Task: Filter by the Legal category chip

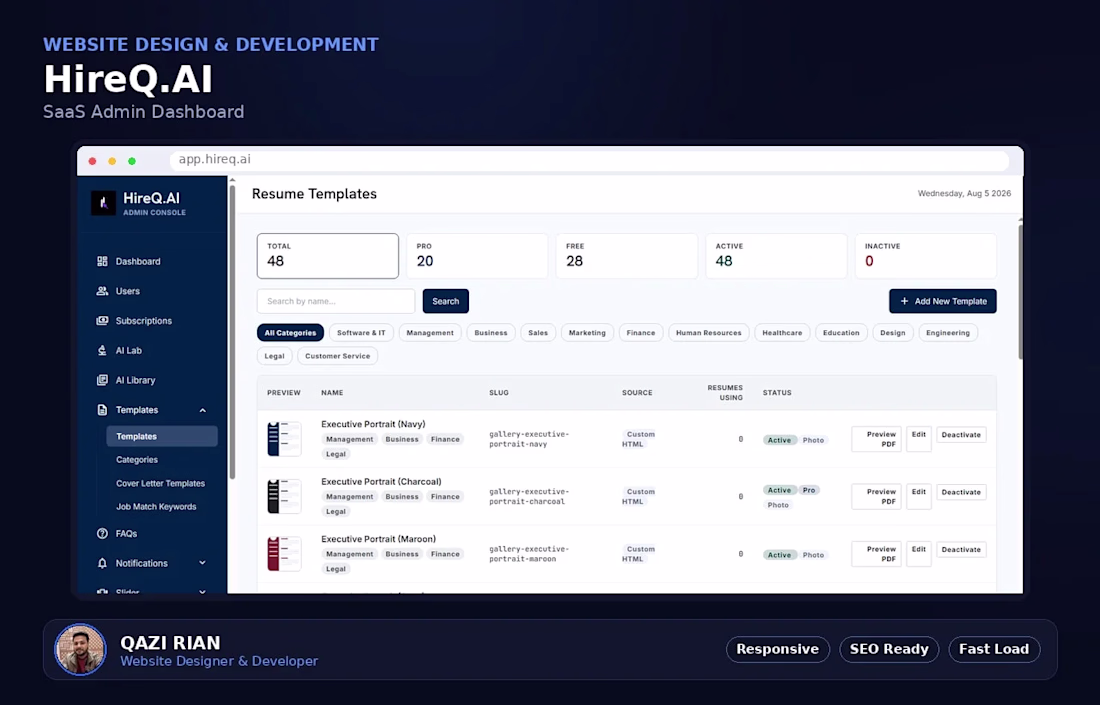Action: click(274, 356)
